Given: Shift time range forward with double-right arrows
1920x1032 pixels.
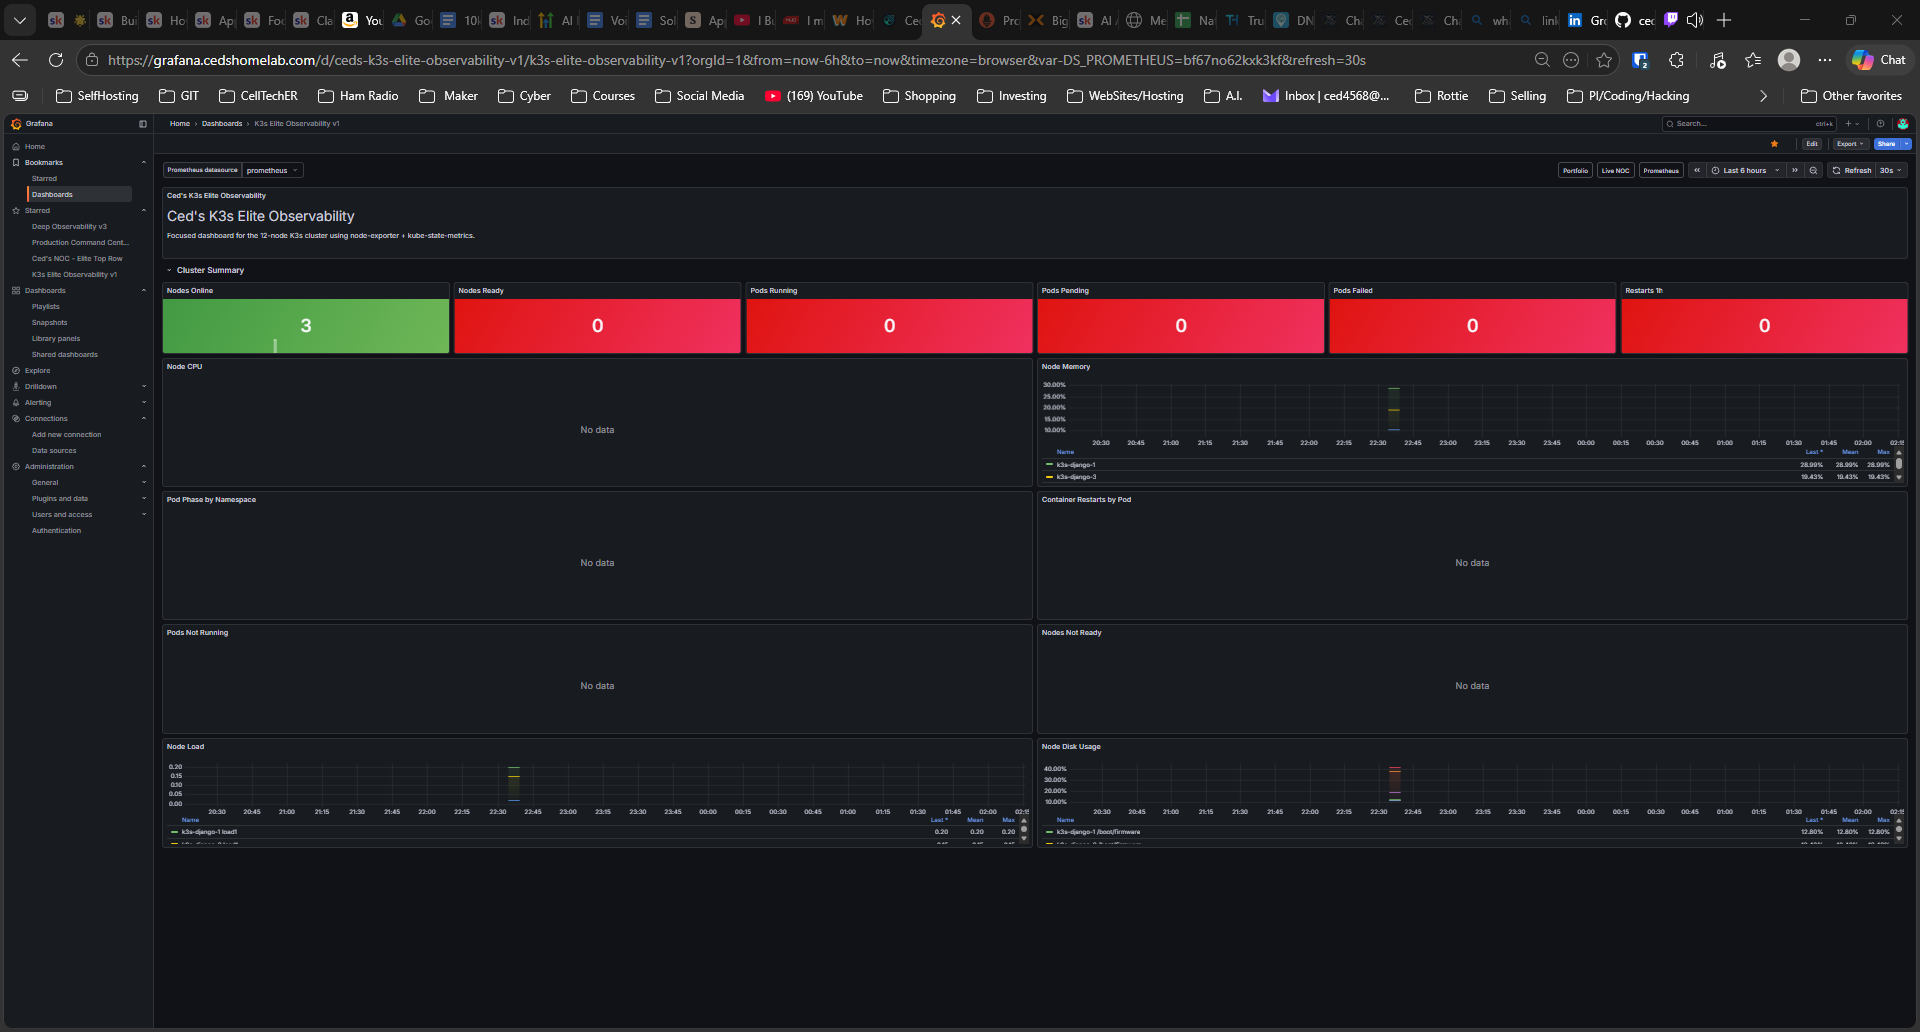Looking at the screenshot, I should [1795, 170].
